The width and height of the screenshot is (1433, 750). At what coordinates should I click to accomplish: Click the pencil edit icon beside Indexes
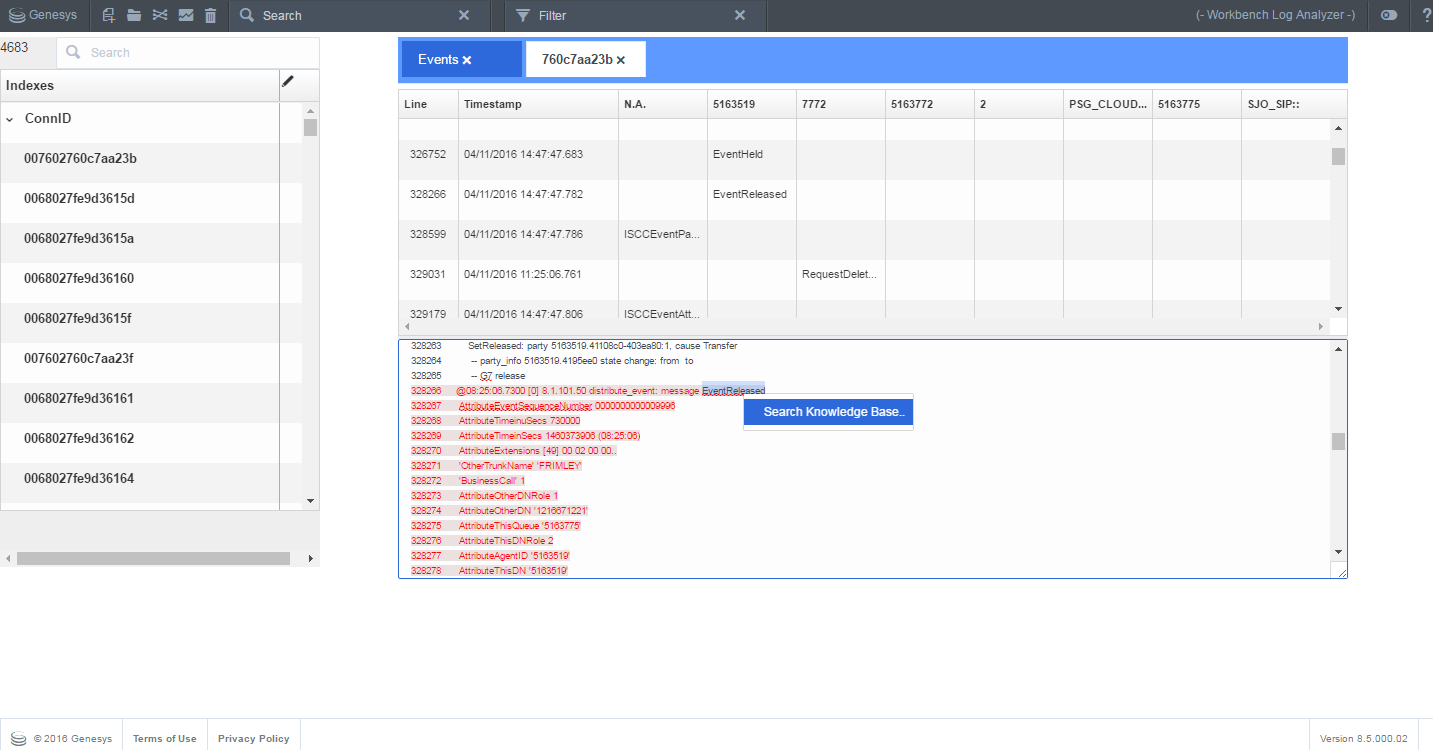pos(288,82)
